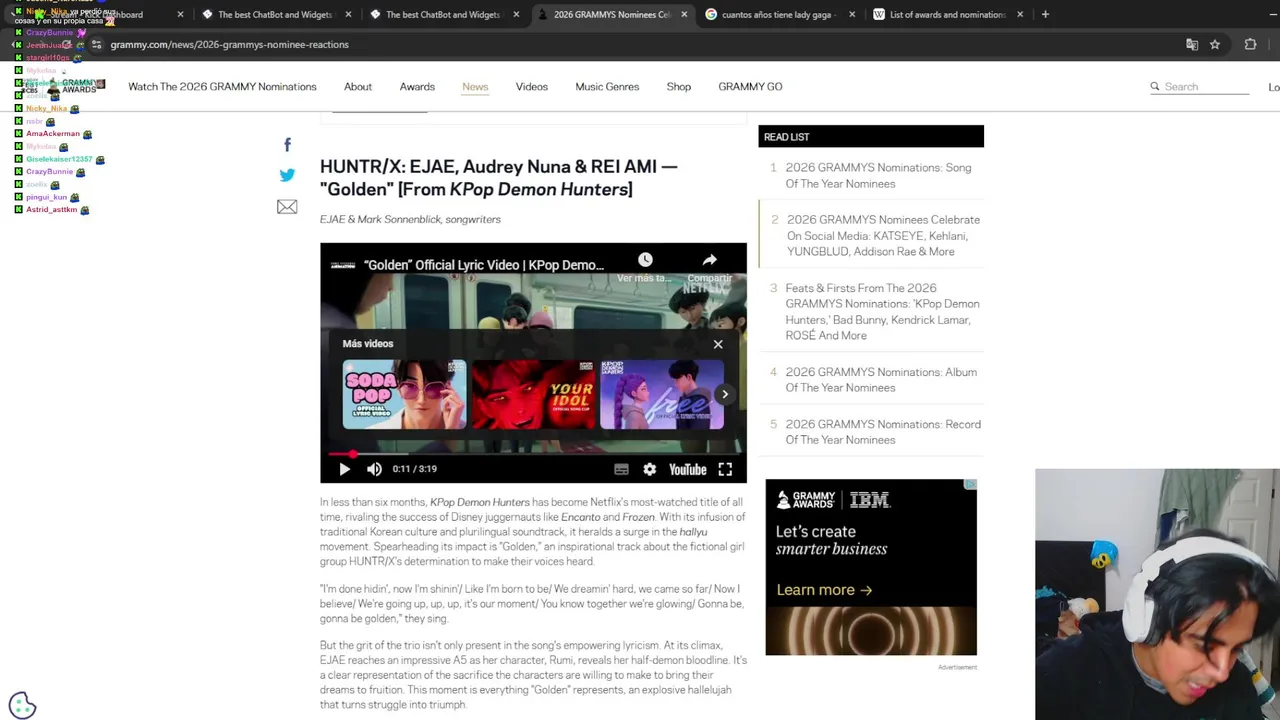
Task: Seek on the video progress bar
Action: [x=533, y=454]
